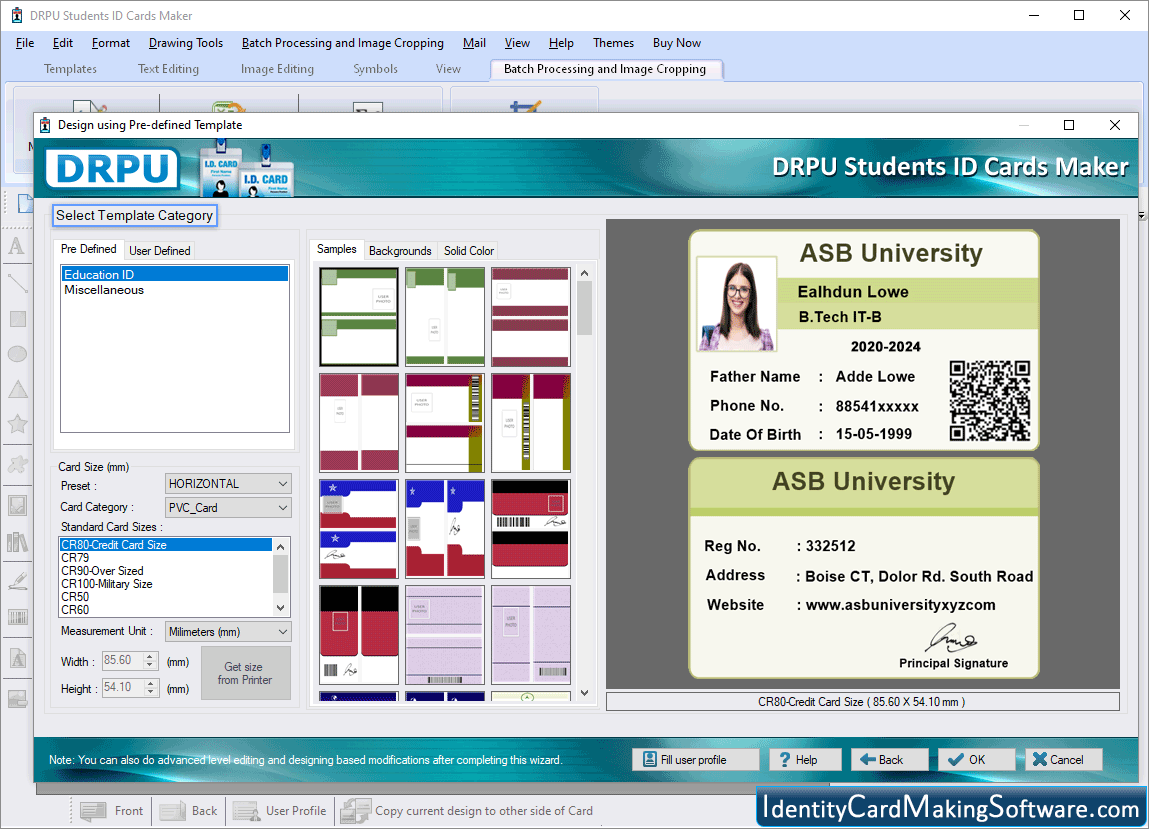The height and width of the screenshot is (829, 1149).
Task: Select the Signature pen tool
Action: [x=18, y=581]
